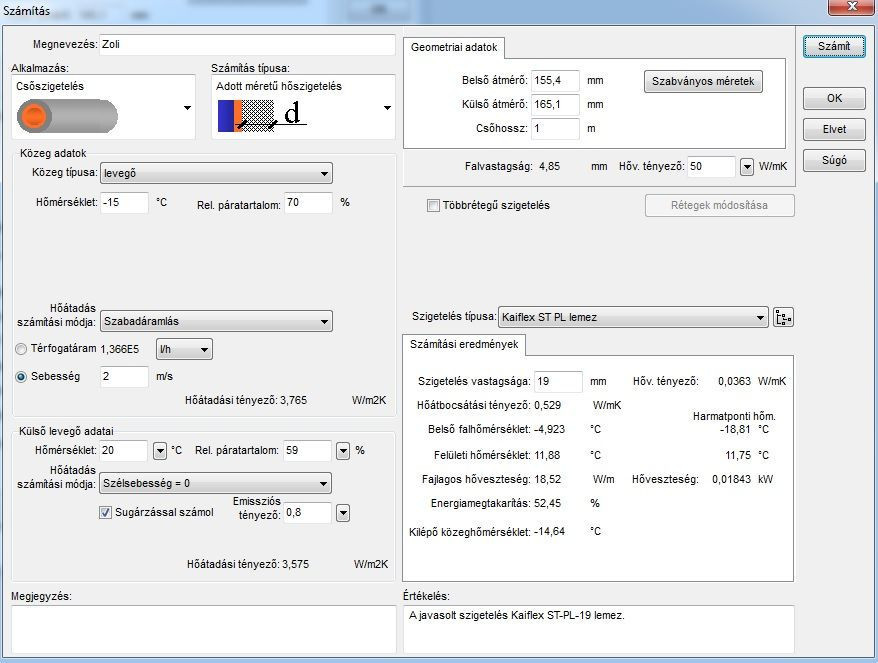The image size is (878, 663).
Task: Click the Harmatponti hőm. value -18,81
Action: (735, 429)
